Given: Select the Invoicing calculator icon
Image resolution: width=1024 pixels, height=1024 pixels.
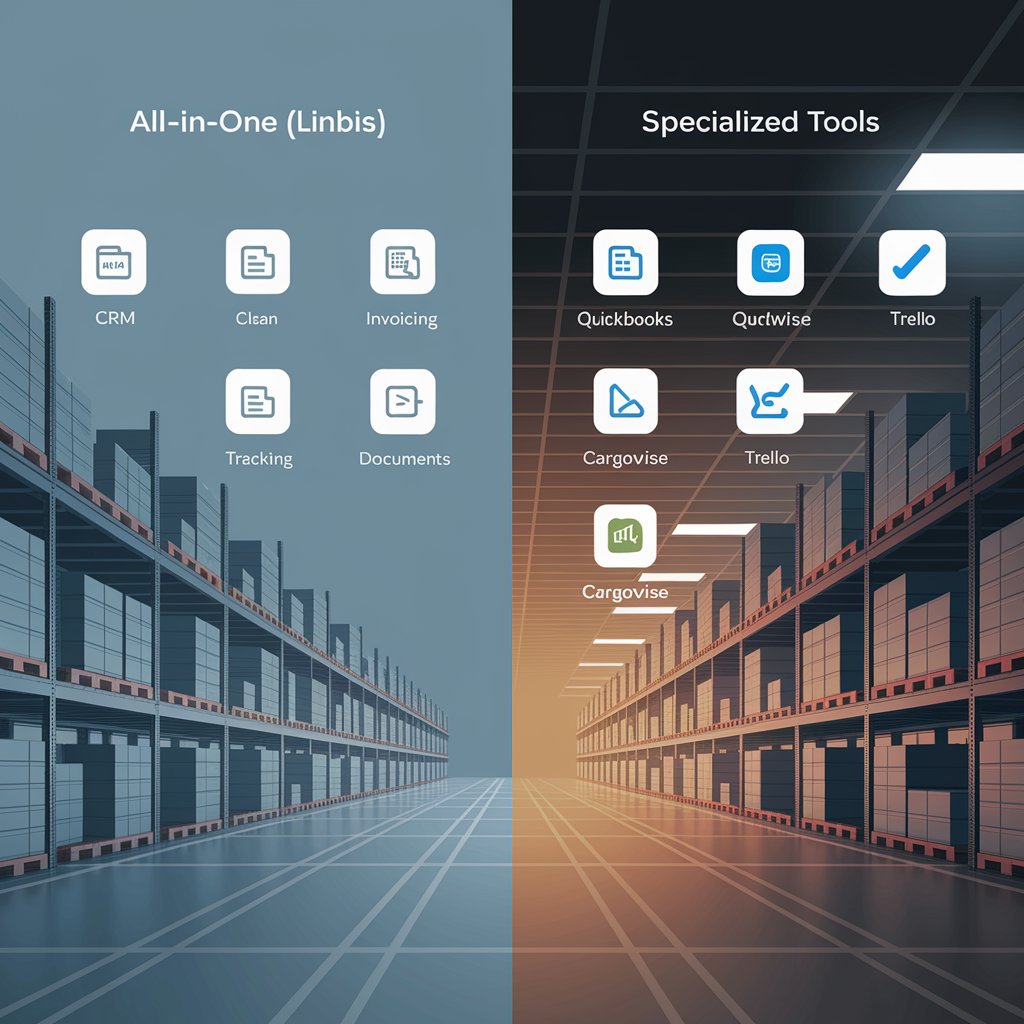Looking at the screenshot, I should pyautogui.click(x=402, y=262).
